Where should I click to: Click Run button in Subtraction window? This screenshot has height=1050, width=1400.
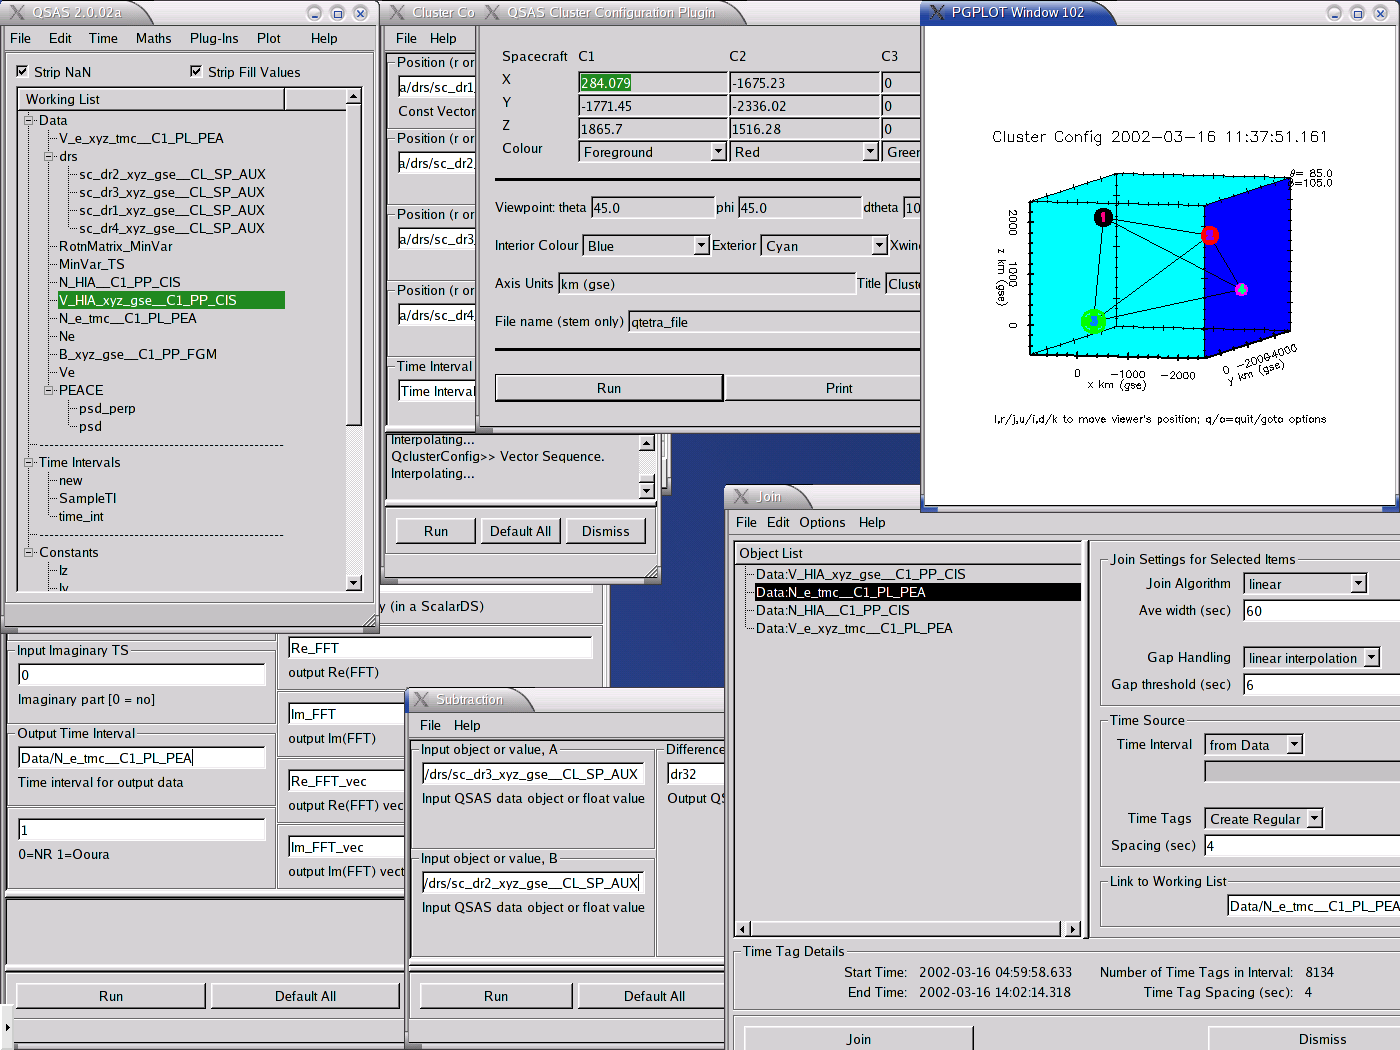pyautogui.click(x=496, y=996)
